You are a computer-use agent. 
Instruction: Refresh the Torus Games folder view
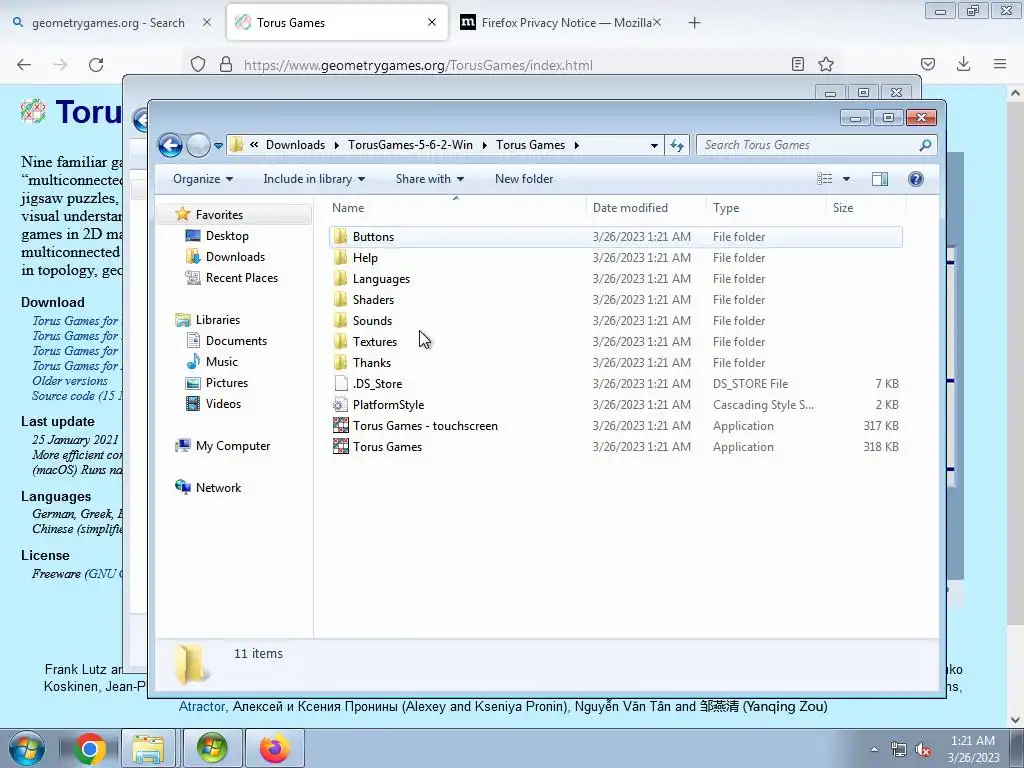(x=677, y=145)
